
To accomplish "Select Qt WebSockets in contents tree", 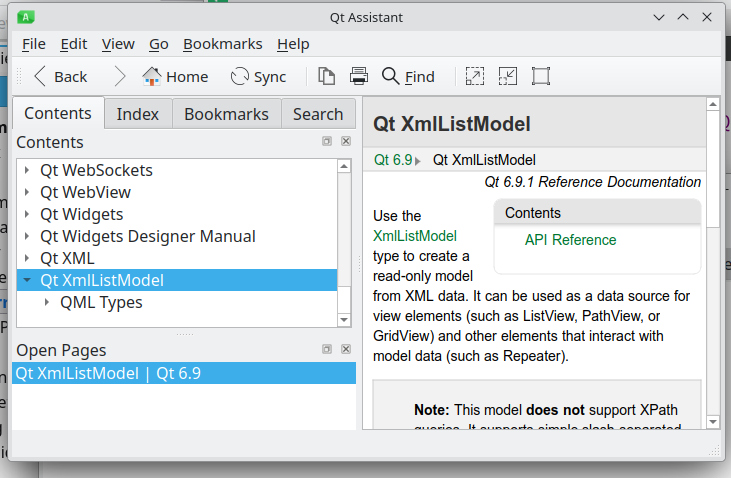I will pos(96,170).
